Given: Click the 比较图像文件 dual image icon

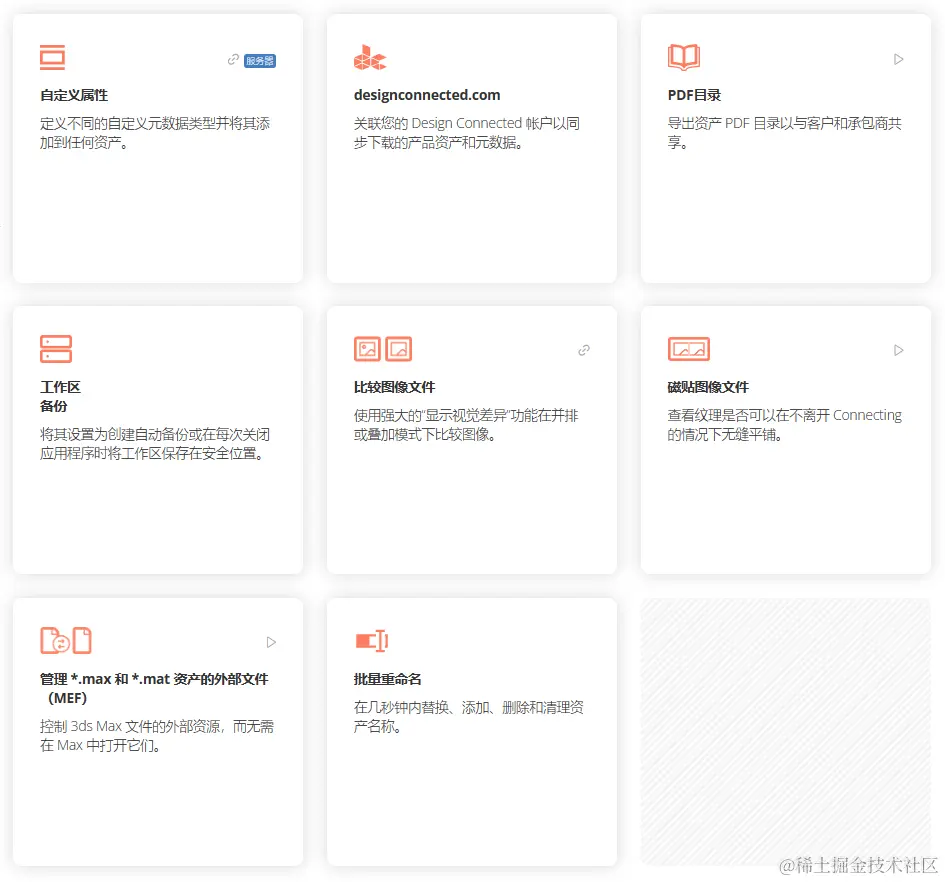Looking at the screenshot, I should 382,348.
